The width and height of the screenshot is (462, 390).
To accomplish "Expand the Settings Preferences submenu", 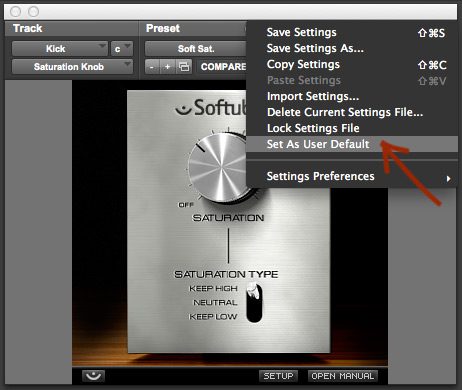I will (352, 176).
